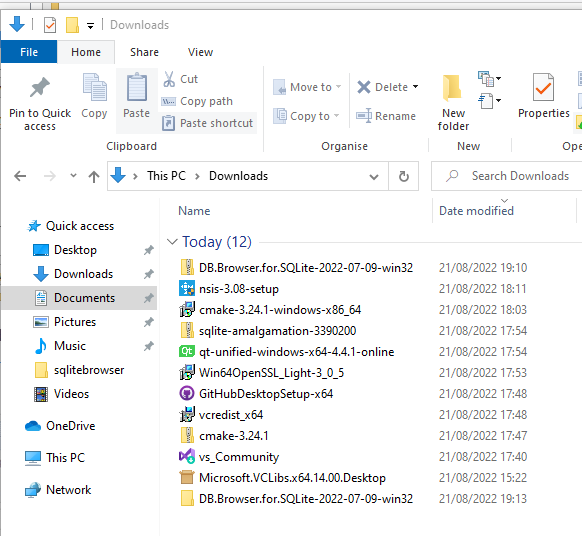Click the Rename button
This screenshot has width=582, height=536.
click(386, 116)
